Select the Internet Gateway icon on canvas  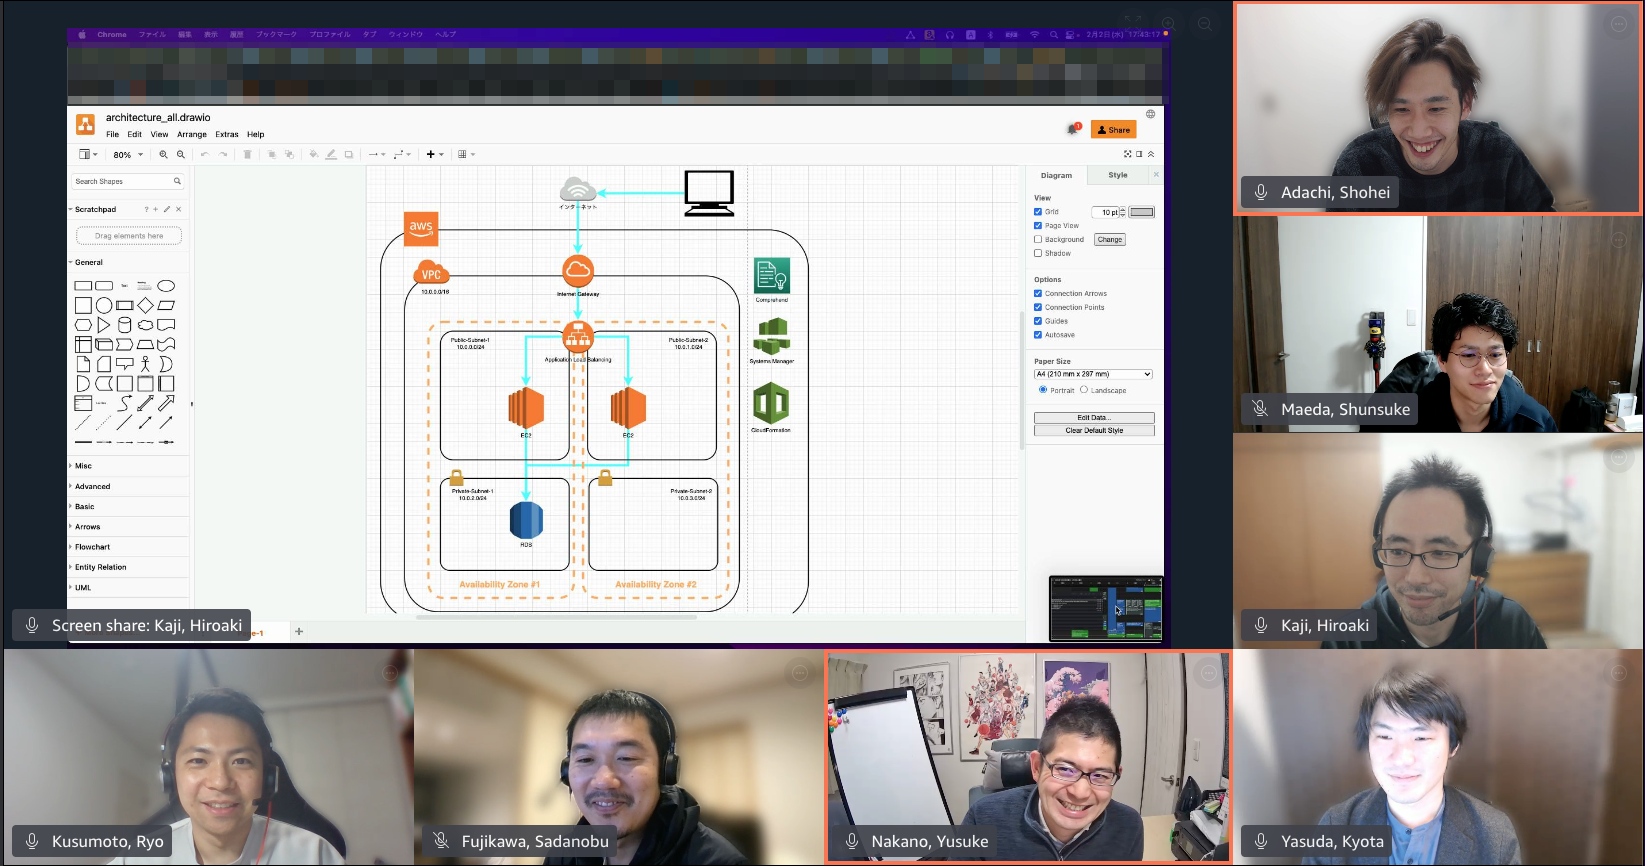[x=578, y=271]
